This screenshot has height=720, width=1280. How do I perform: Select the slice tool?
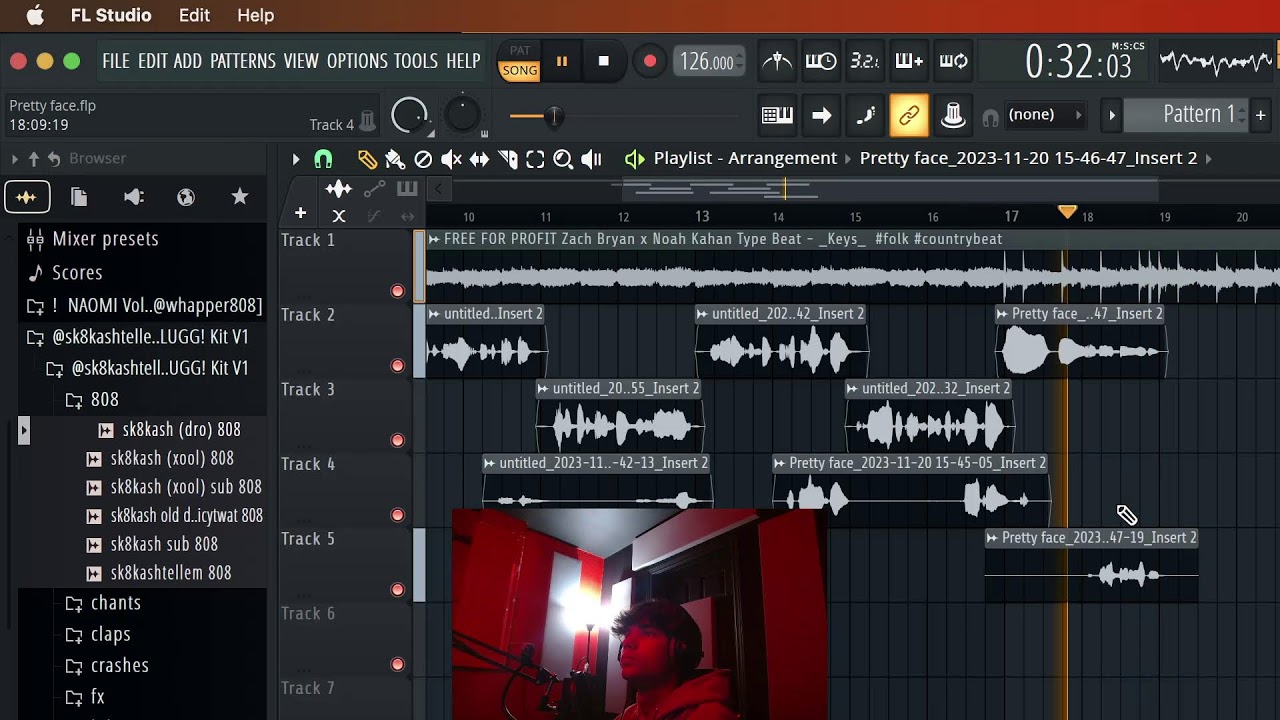[x=508, y=159]
